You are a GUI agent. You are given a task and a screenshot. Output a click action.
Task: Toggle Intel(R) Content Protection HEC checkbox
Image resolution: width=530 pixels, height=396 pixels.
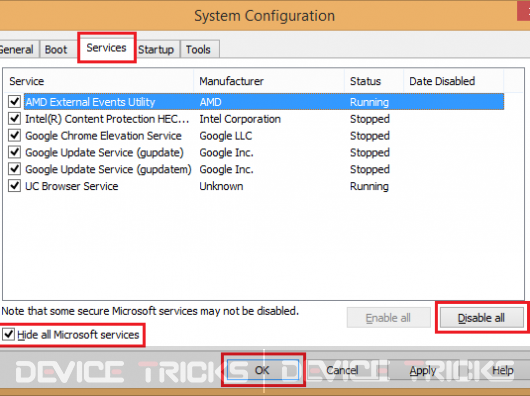(x=14, y=118)
